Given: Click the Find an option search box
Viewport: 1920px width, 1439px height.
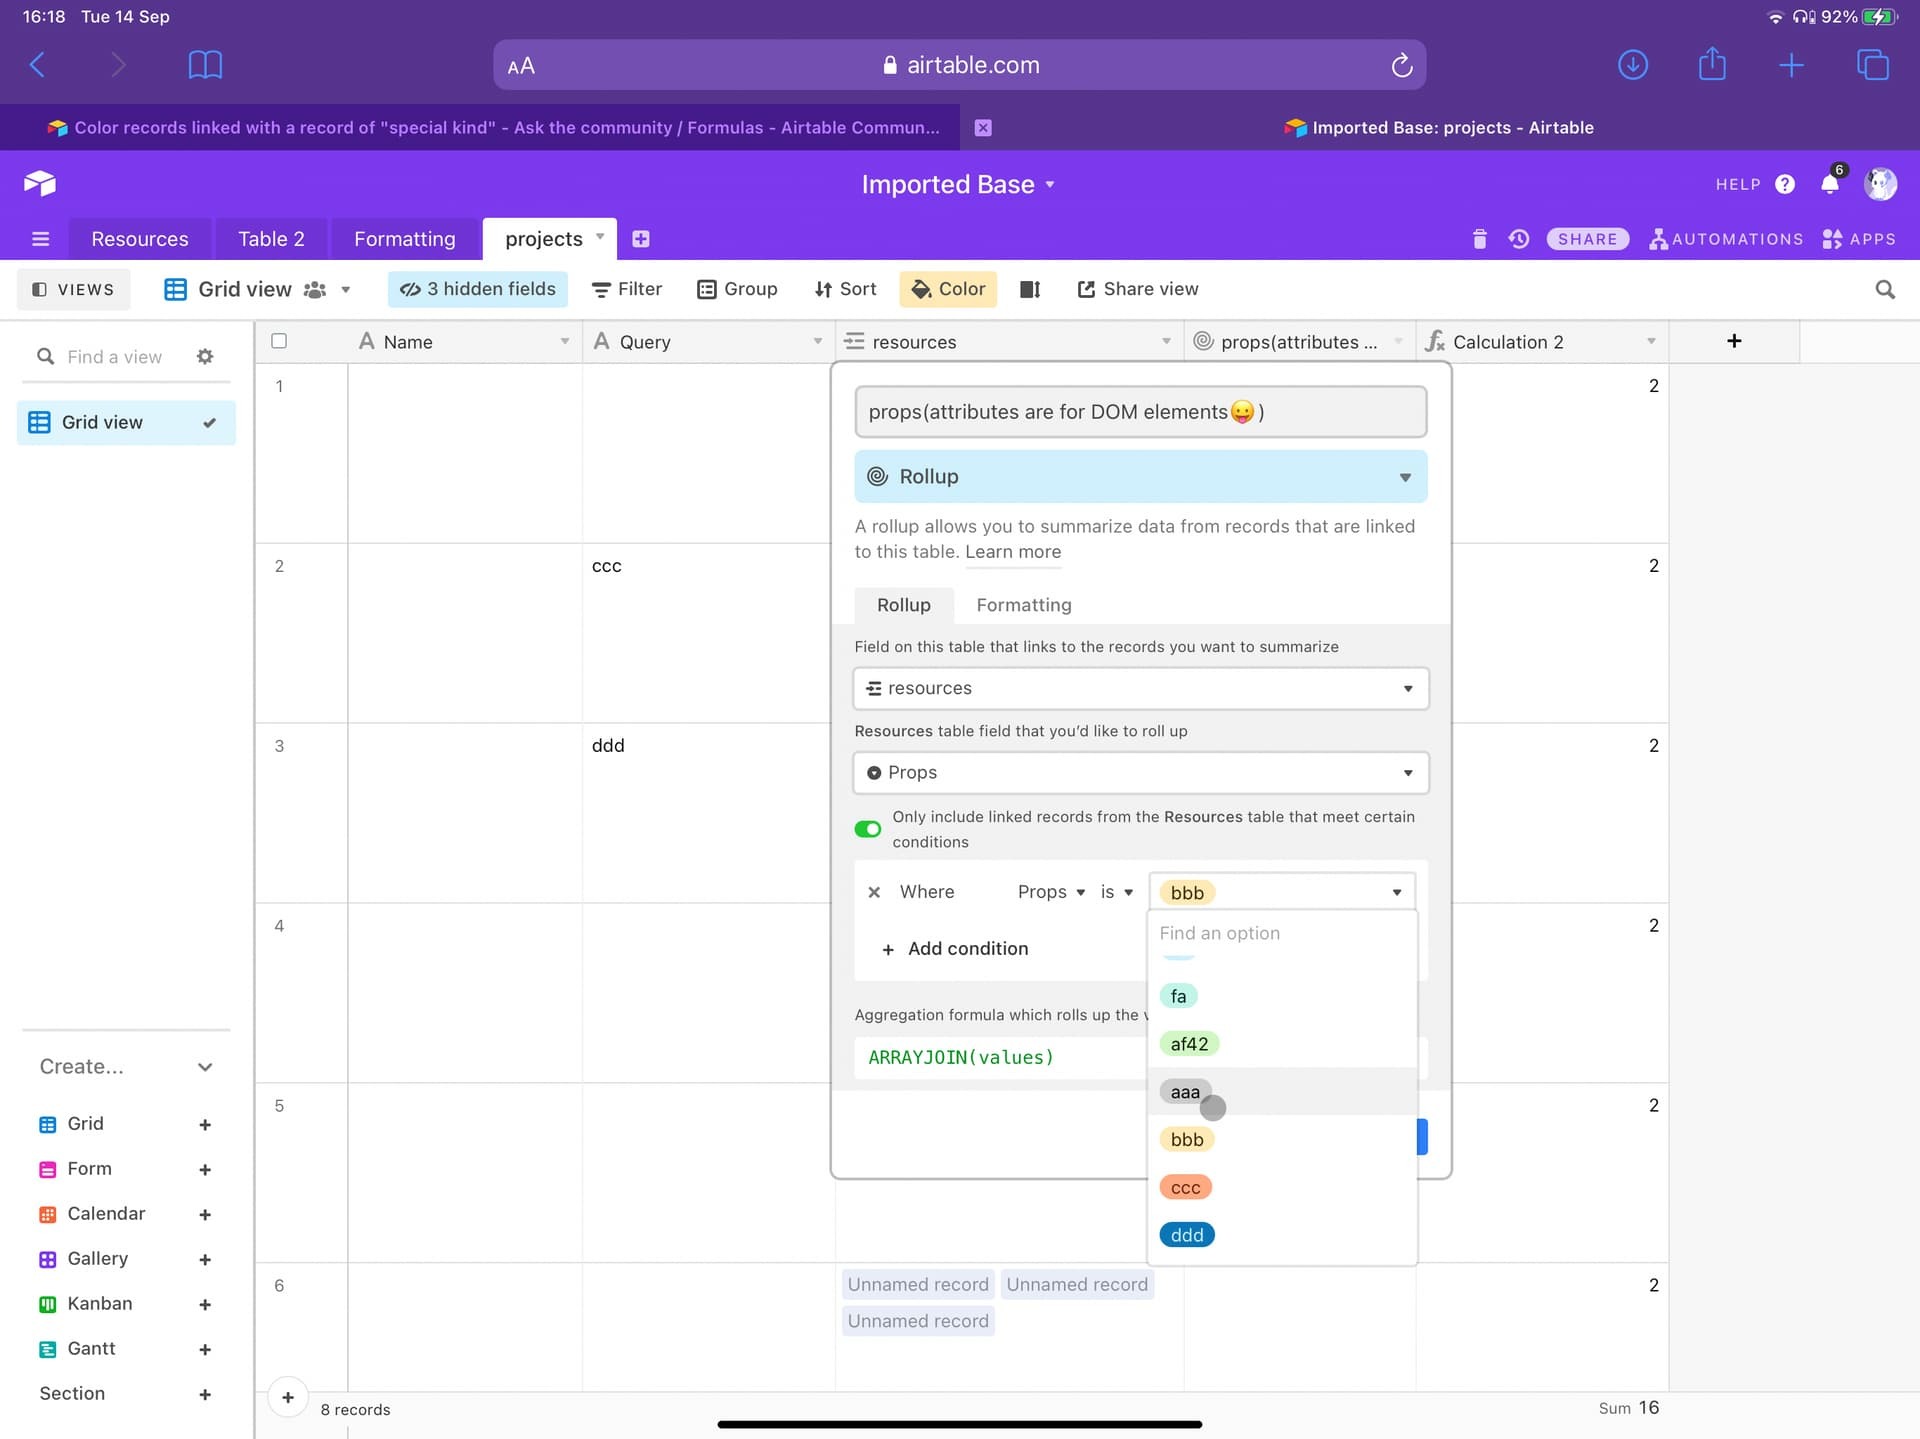Looking at the screenshot, I should tap(1282, 933).
